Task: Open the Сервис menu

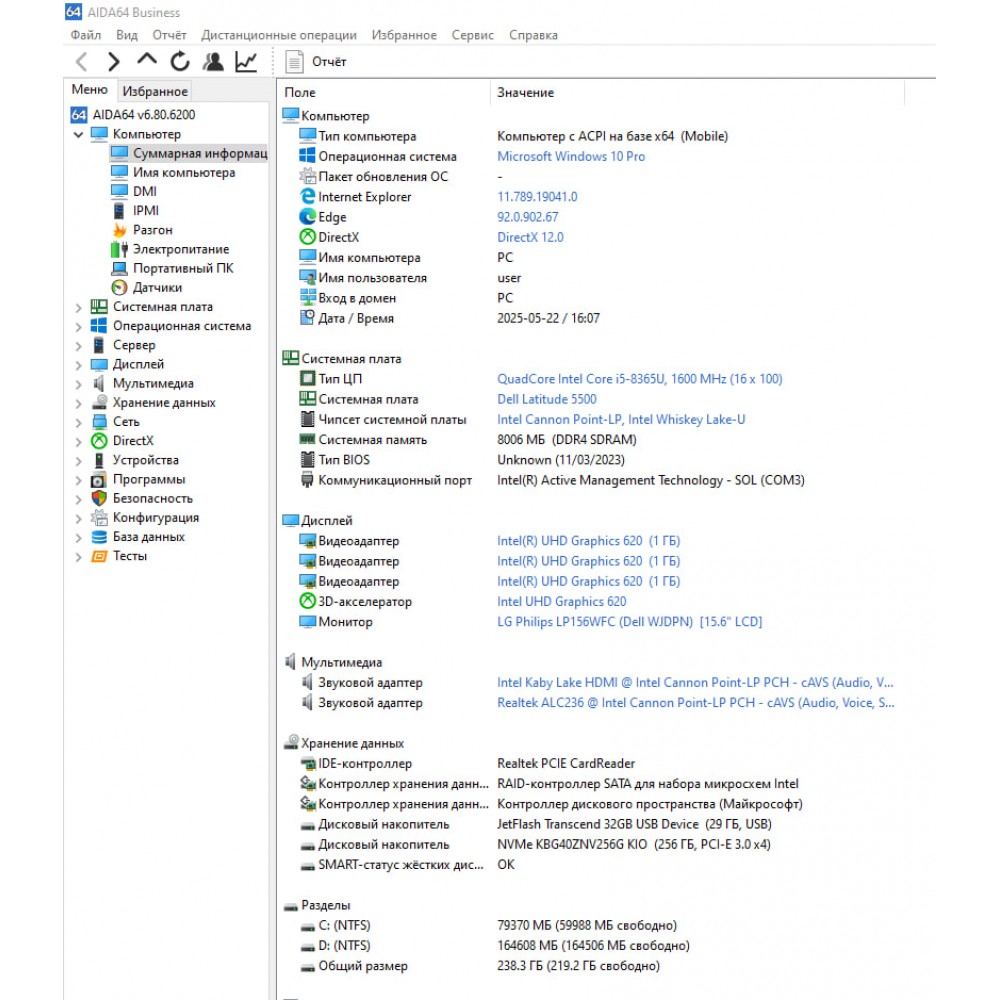Action: coord(473,35)
